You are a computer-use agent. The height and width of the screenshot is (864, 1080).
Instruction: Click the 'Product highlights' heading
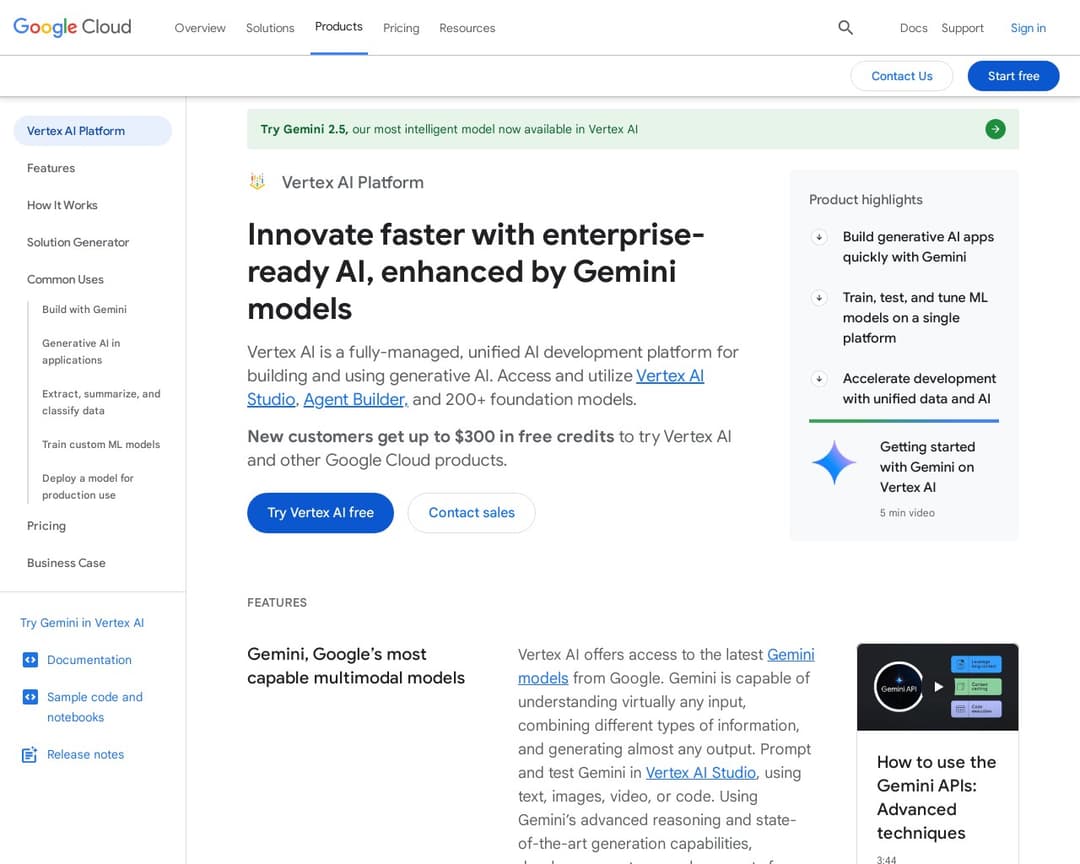tap(866, 200)
